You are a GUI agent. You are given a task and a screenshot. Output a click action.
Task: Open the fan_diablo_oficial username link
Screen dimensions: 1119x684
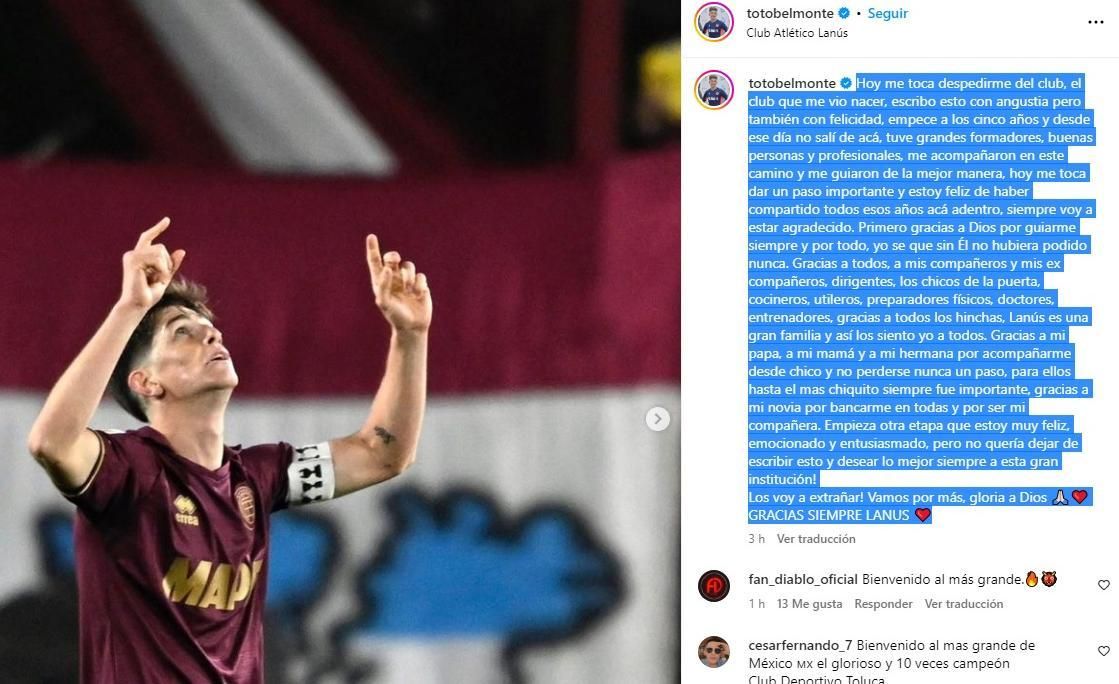pos(803,579)
